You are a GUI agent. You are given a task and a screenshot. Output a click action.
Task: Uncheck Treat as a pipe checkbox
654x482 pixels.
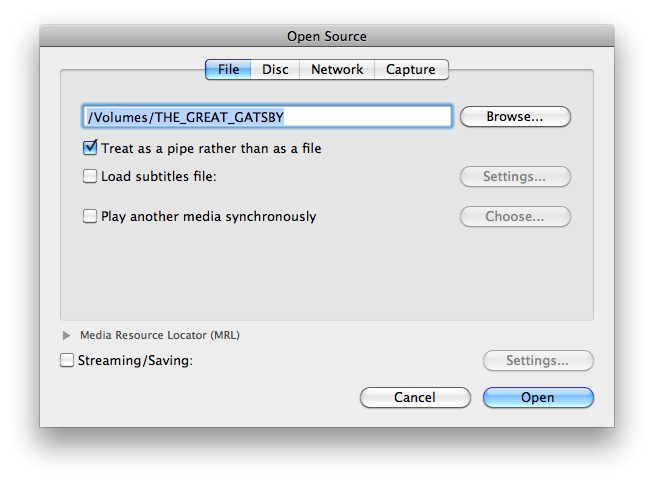click(91, 148)
